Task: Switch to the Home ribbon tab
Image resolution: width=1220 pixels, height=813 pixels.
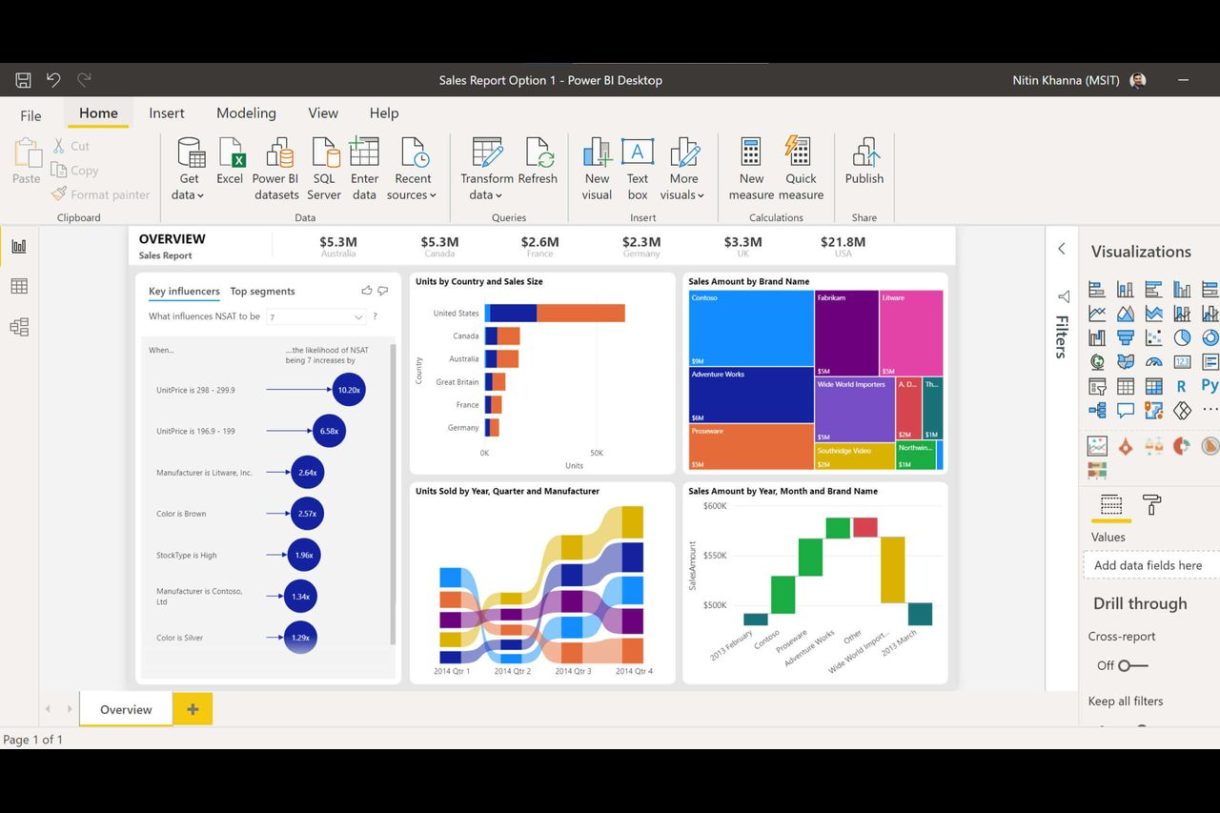Action: coord(98,113)
